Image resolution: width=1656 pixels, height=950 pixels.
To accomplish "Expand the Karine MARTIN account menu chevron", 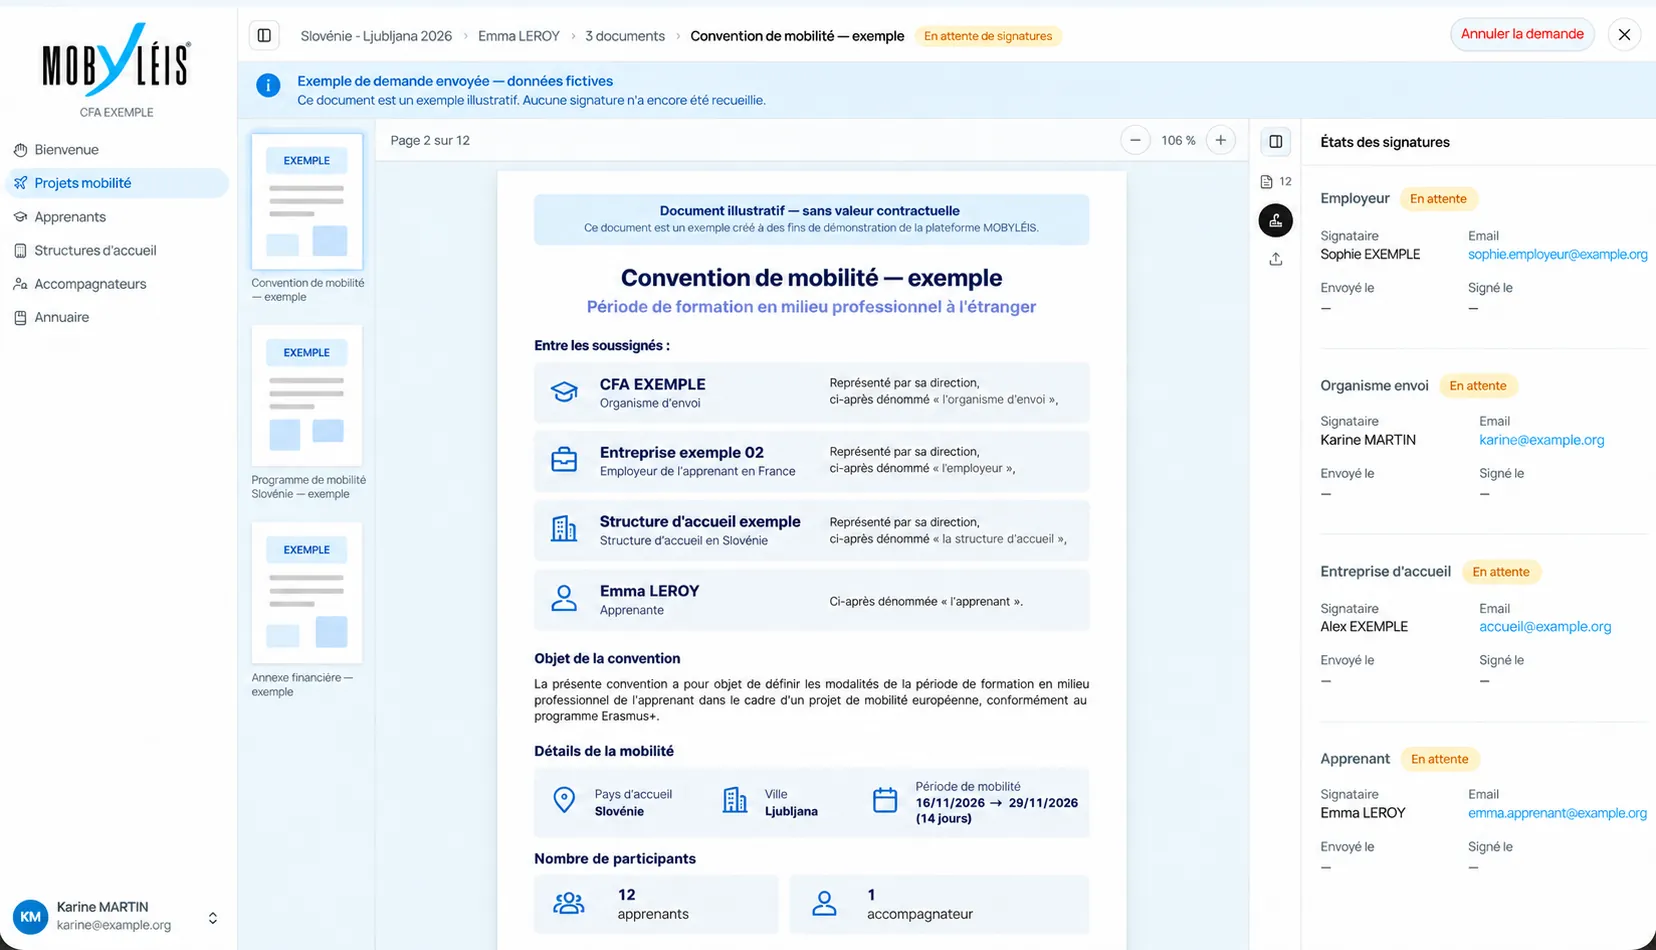I will coord(213,918).
